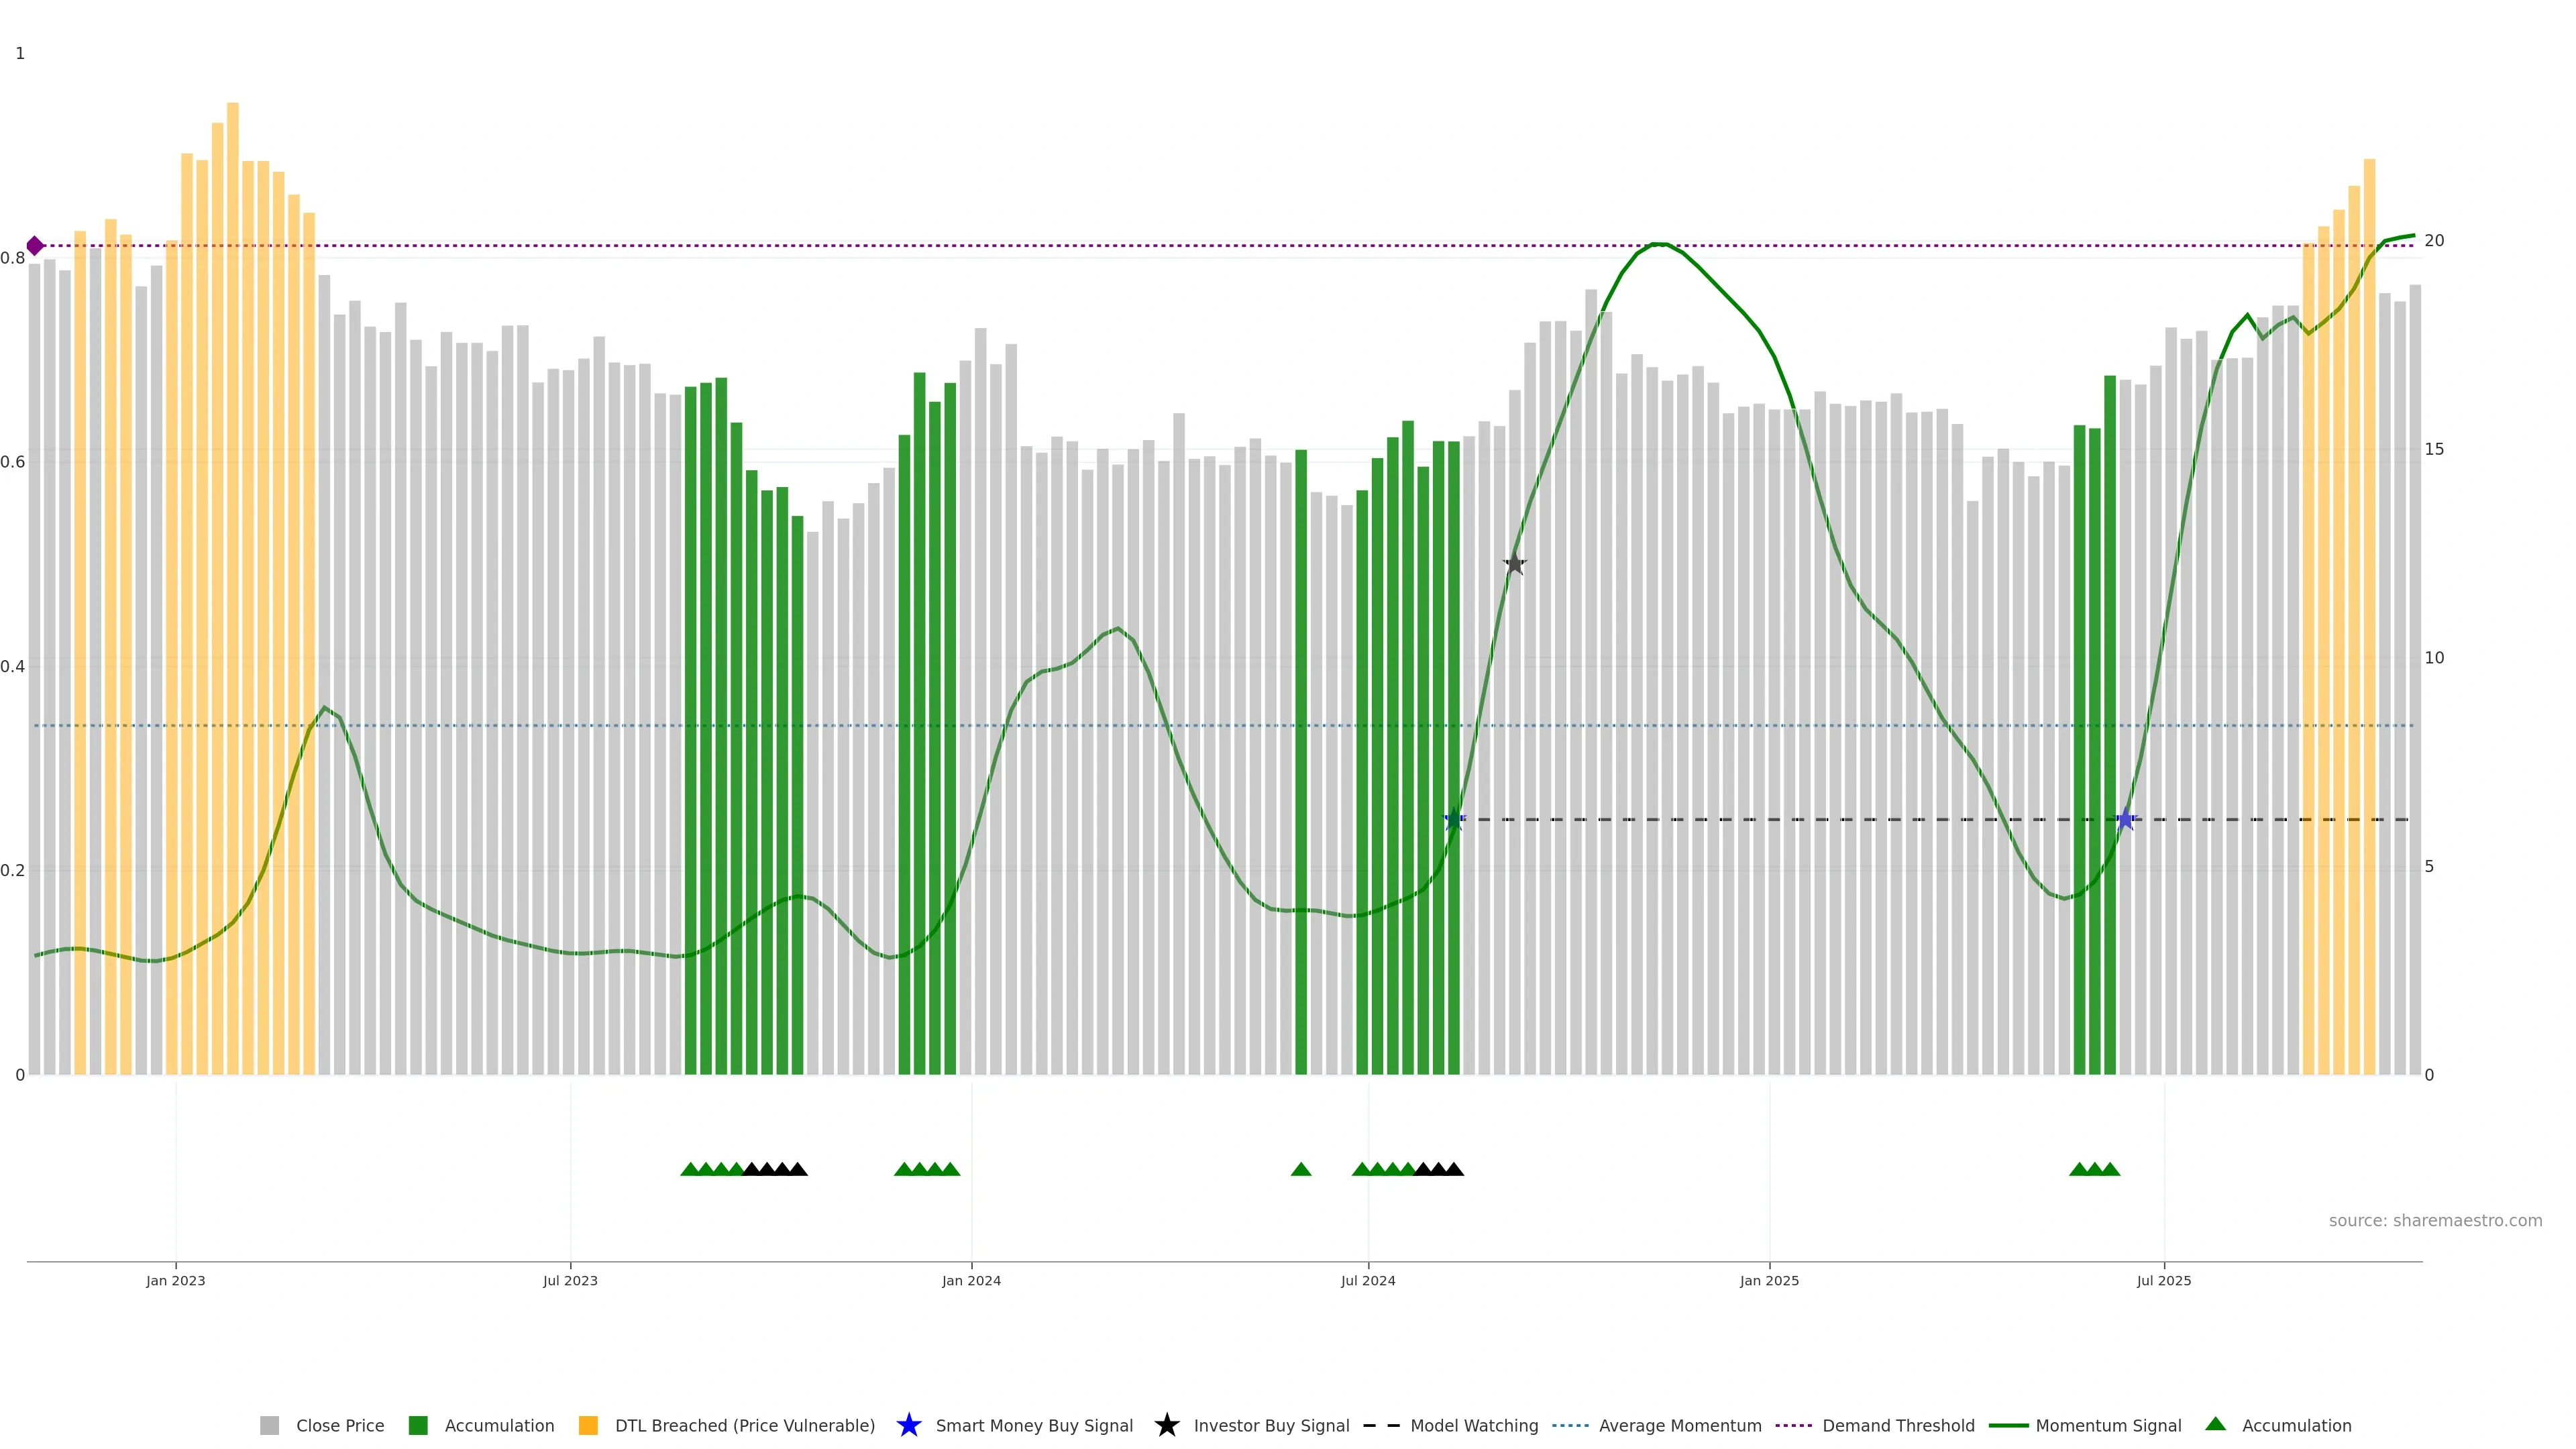Screen dimensions: 2576x1449
Task: Click the green Accumulation square legend swatch
Action: (418, 1426)
